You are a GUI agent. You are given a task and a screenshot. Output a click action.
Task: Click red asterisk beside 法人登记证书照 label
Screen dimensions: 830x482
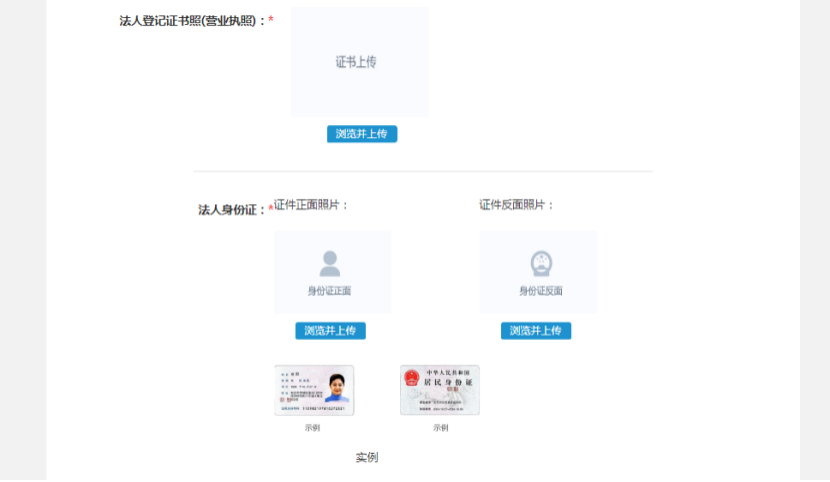(x=271, y=20)
